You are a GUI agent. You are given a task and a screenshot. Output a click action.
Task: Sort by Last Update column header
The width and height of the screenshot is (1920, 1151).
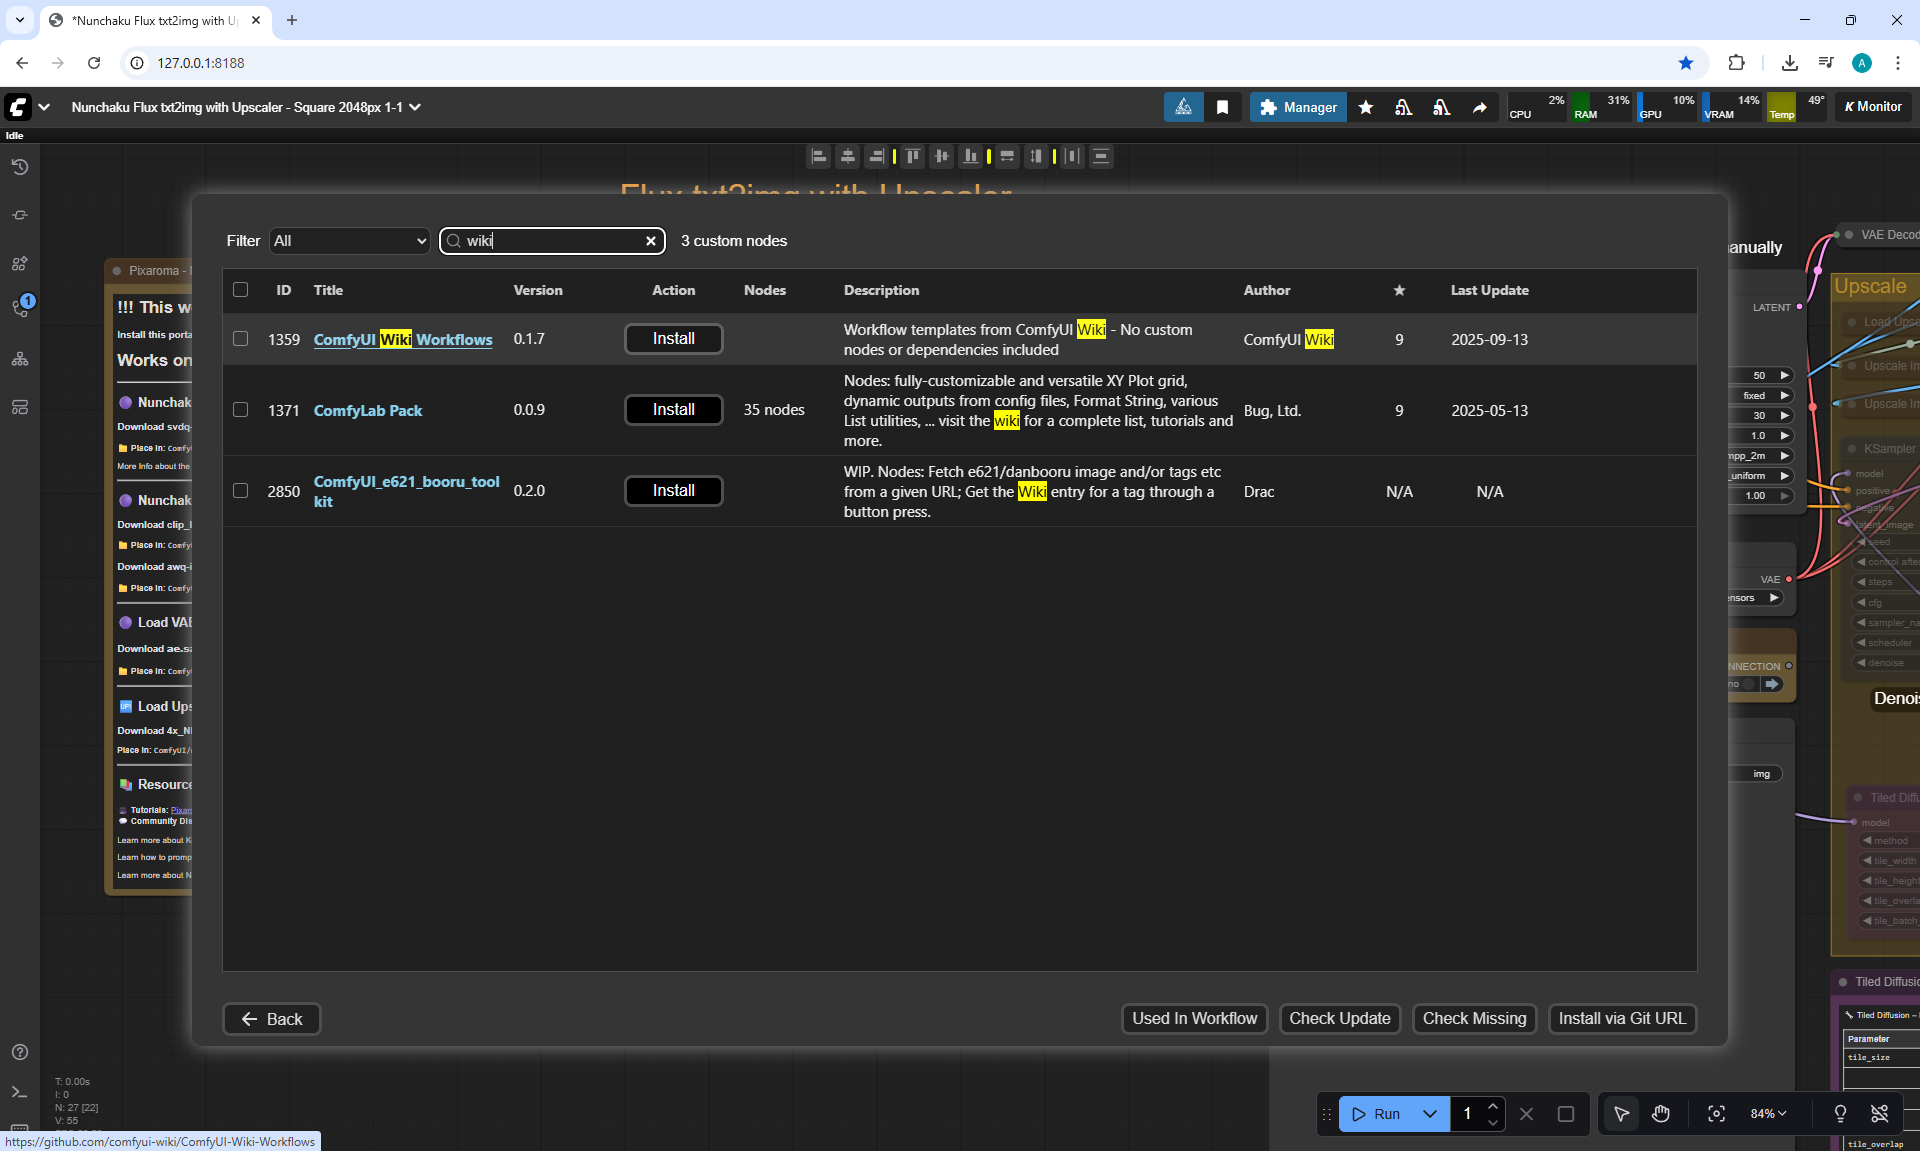click(1489, 290)
